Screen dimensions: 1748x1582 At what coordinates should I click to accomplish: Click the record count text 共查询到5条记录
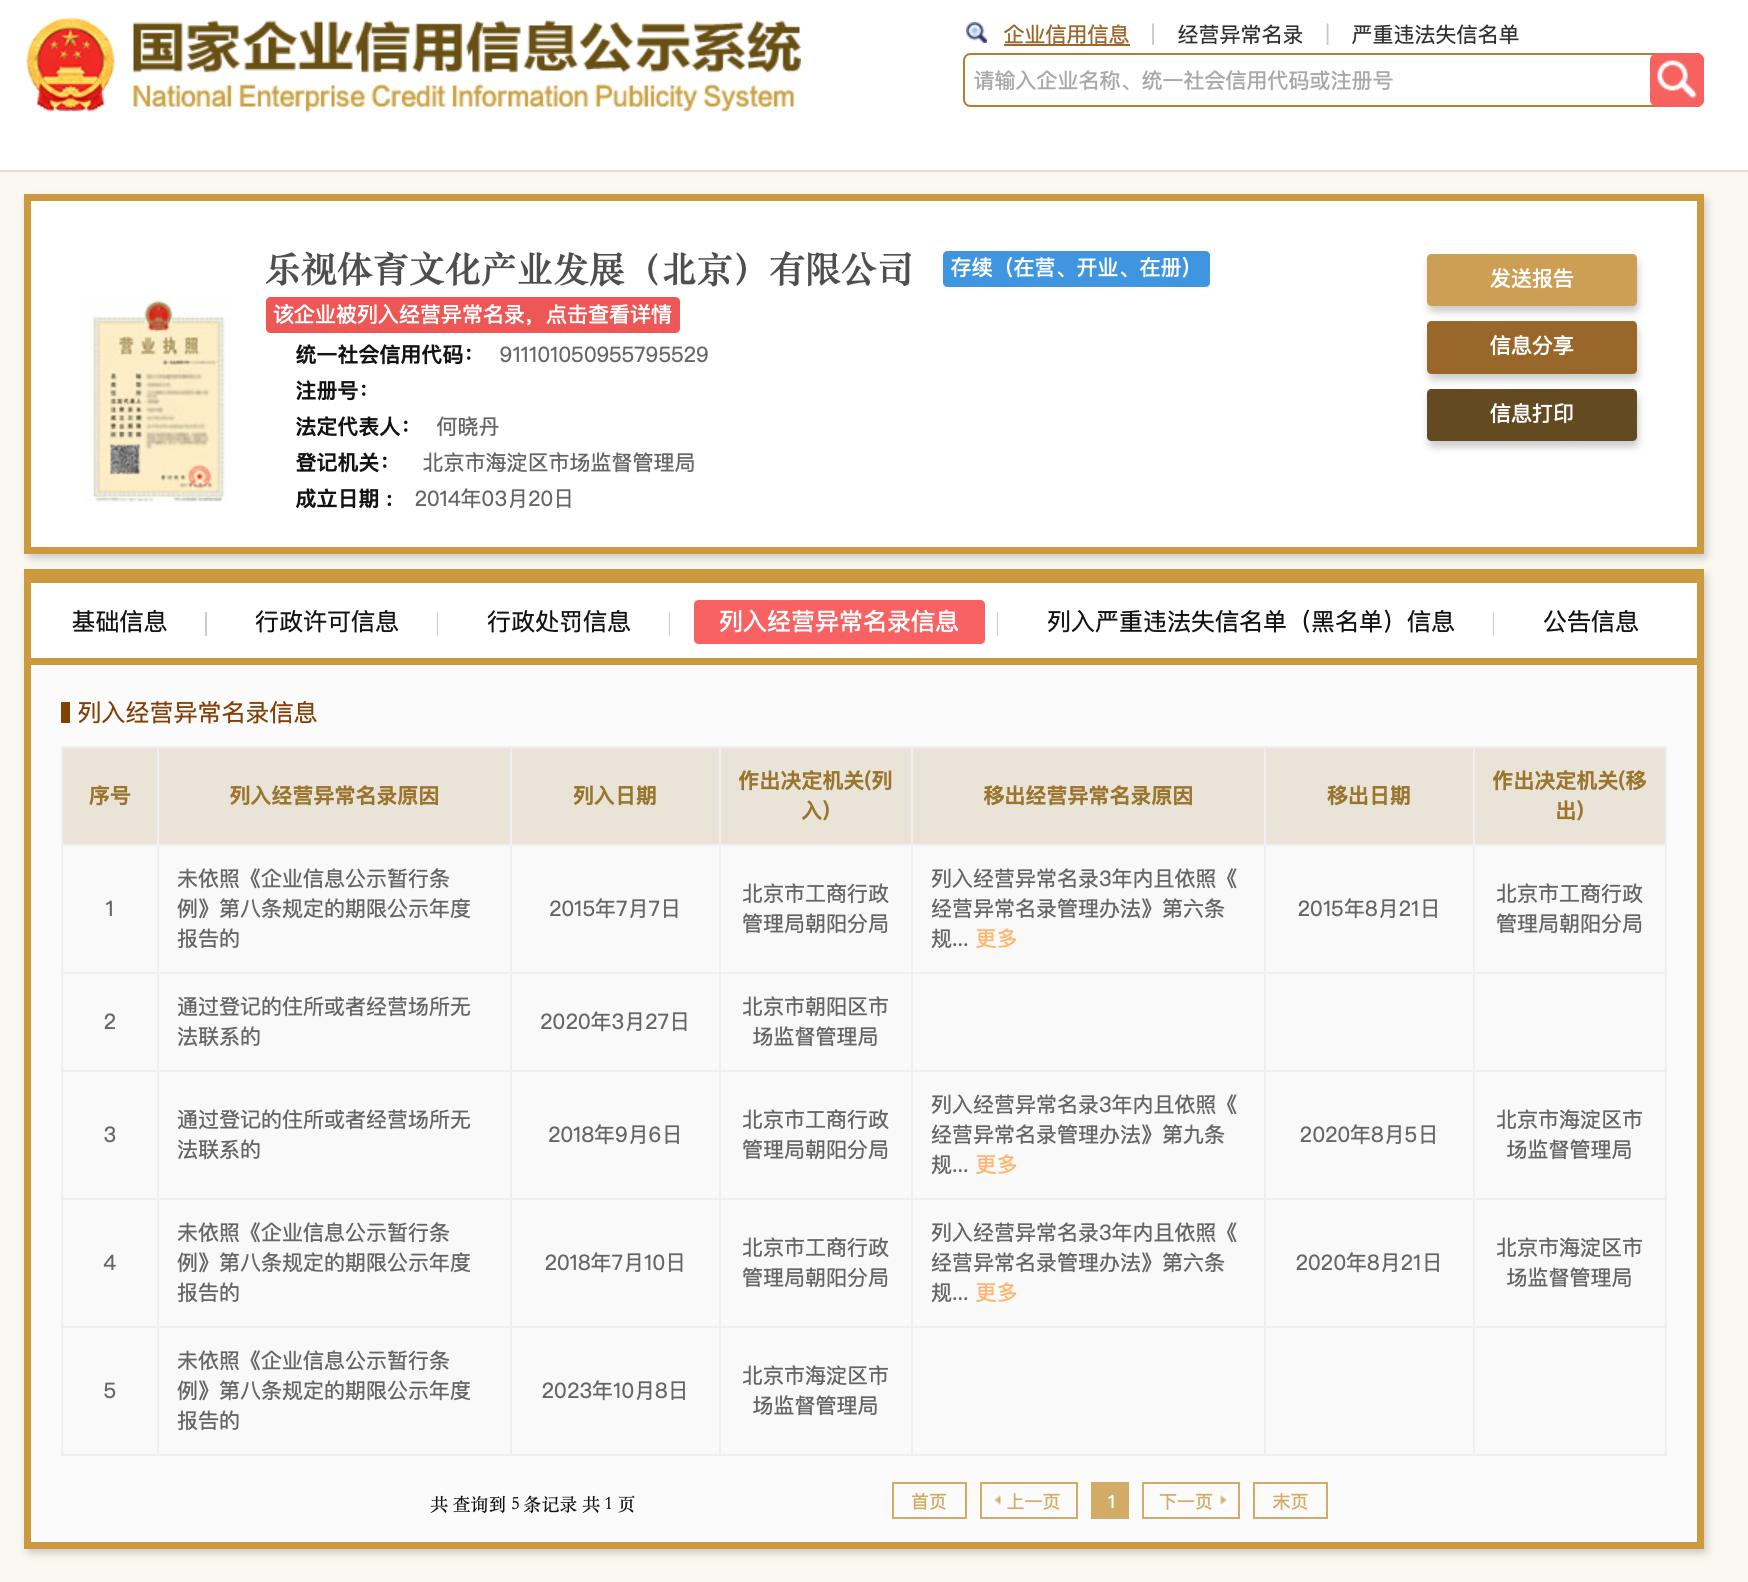click(504, 1504)
